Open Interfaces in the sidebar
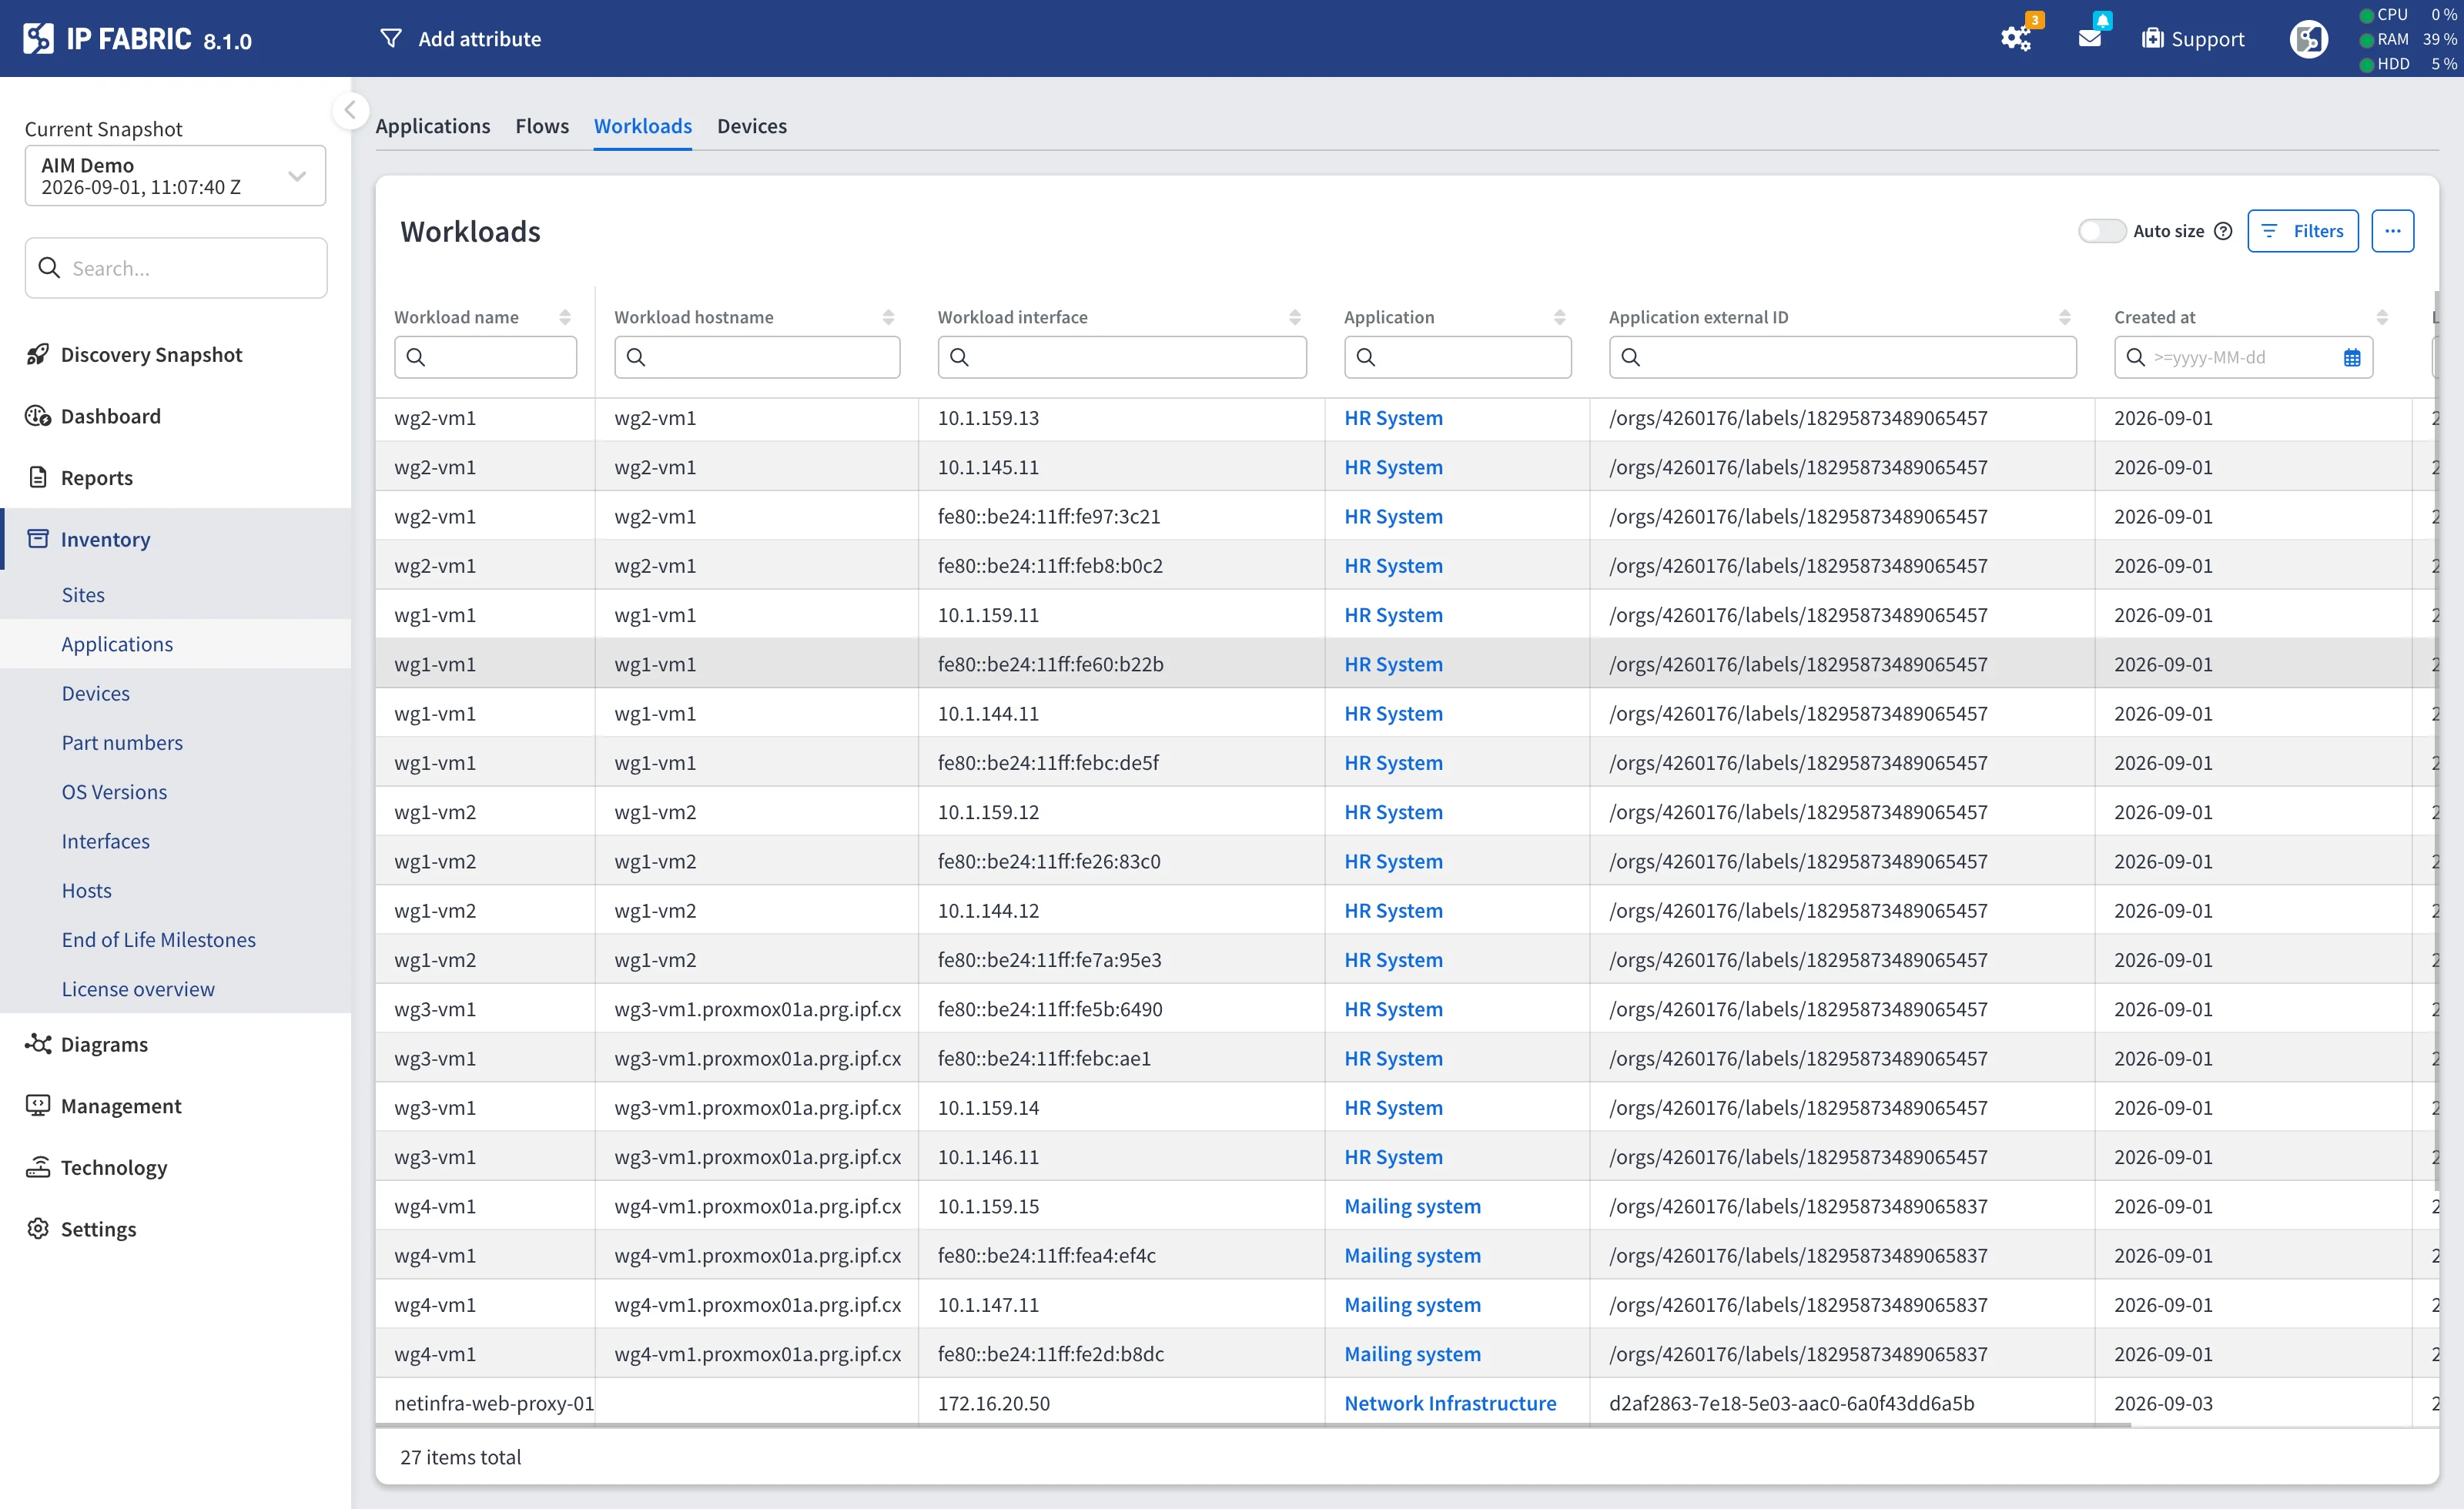 click(x=105, y=841)
